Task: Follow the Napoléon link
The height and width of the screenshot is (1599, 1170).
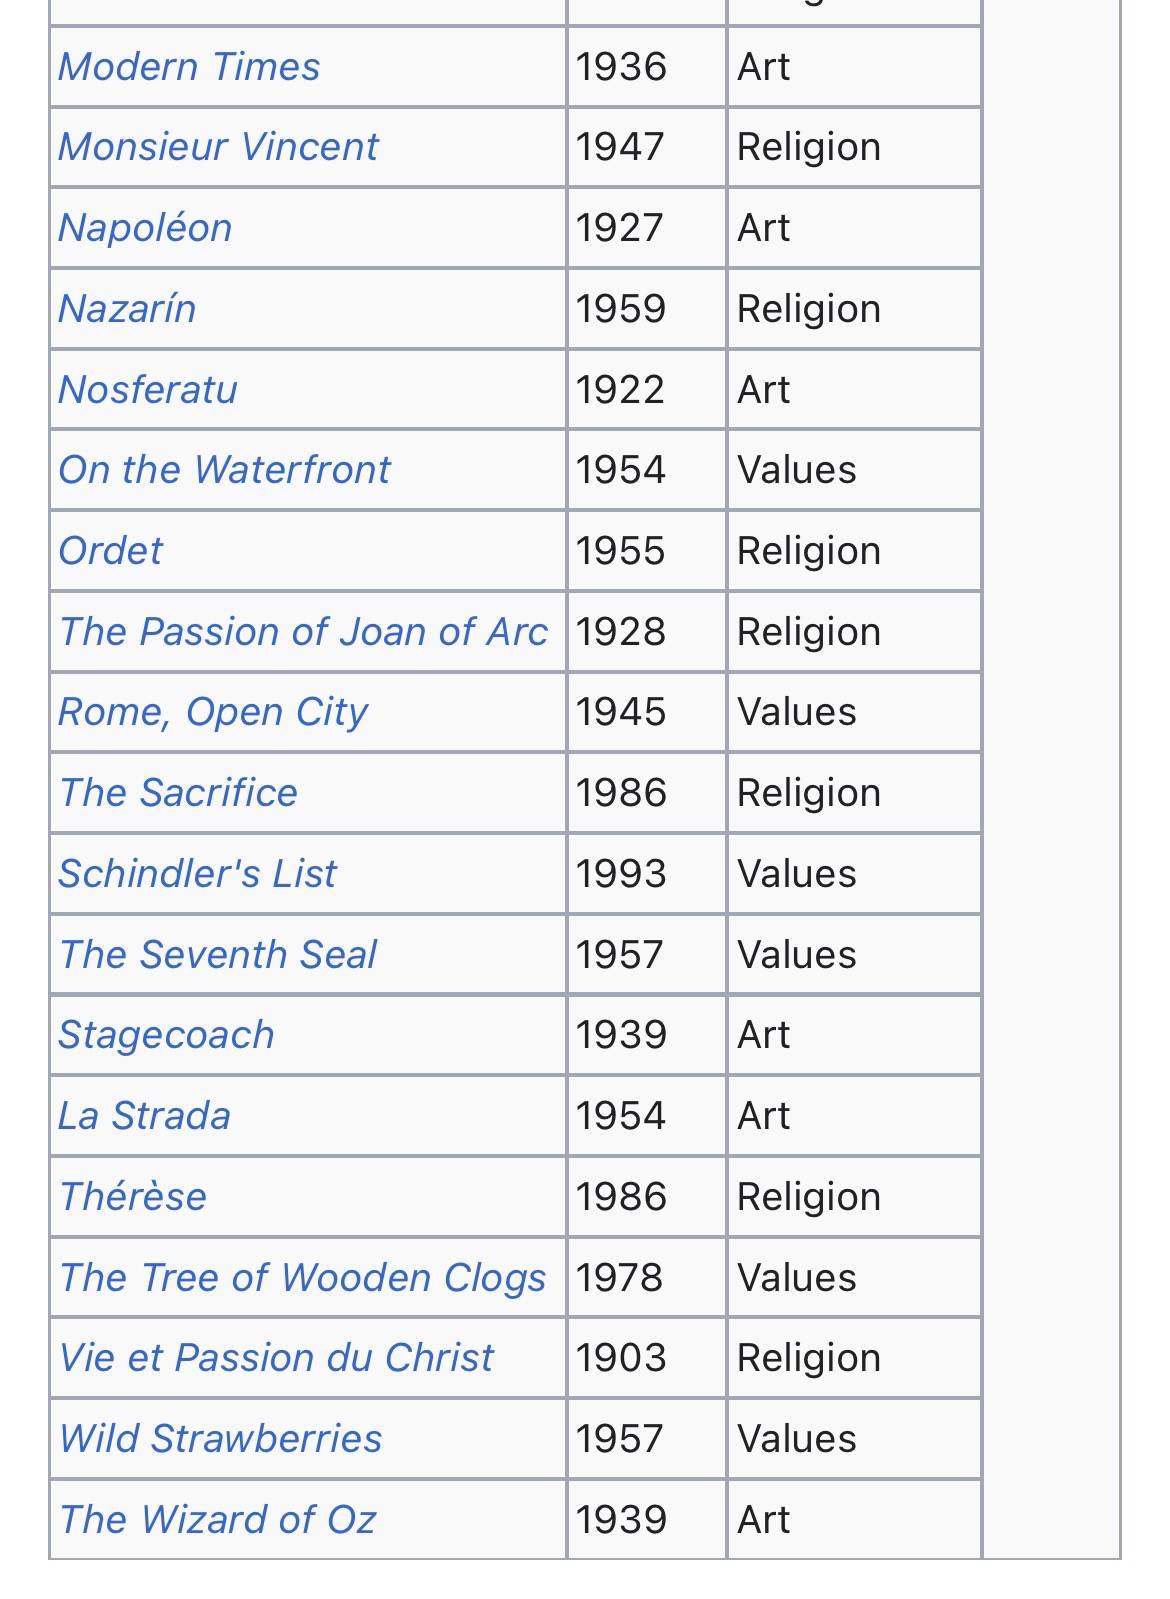Action: (x=145, y=228)
